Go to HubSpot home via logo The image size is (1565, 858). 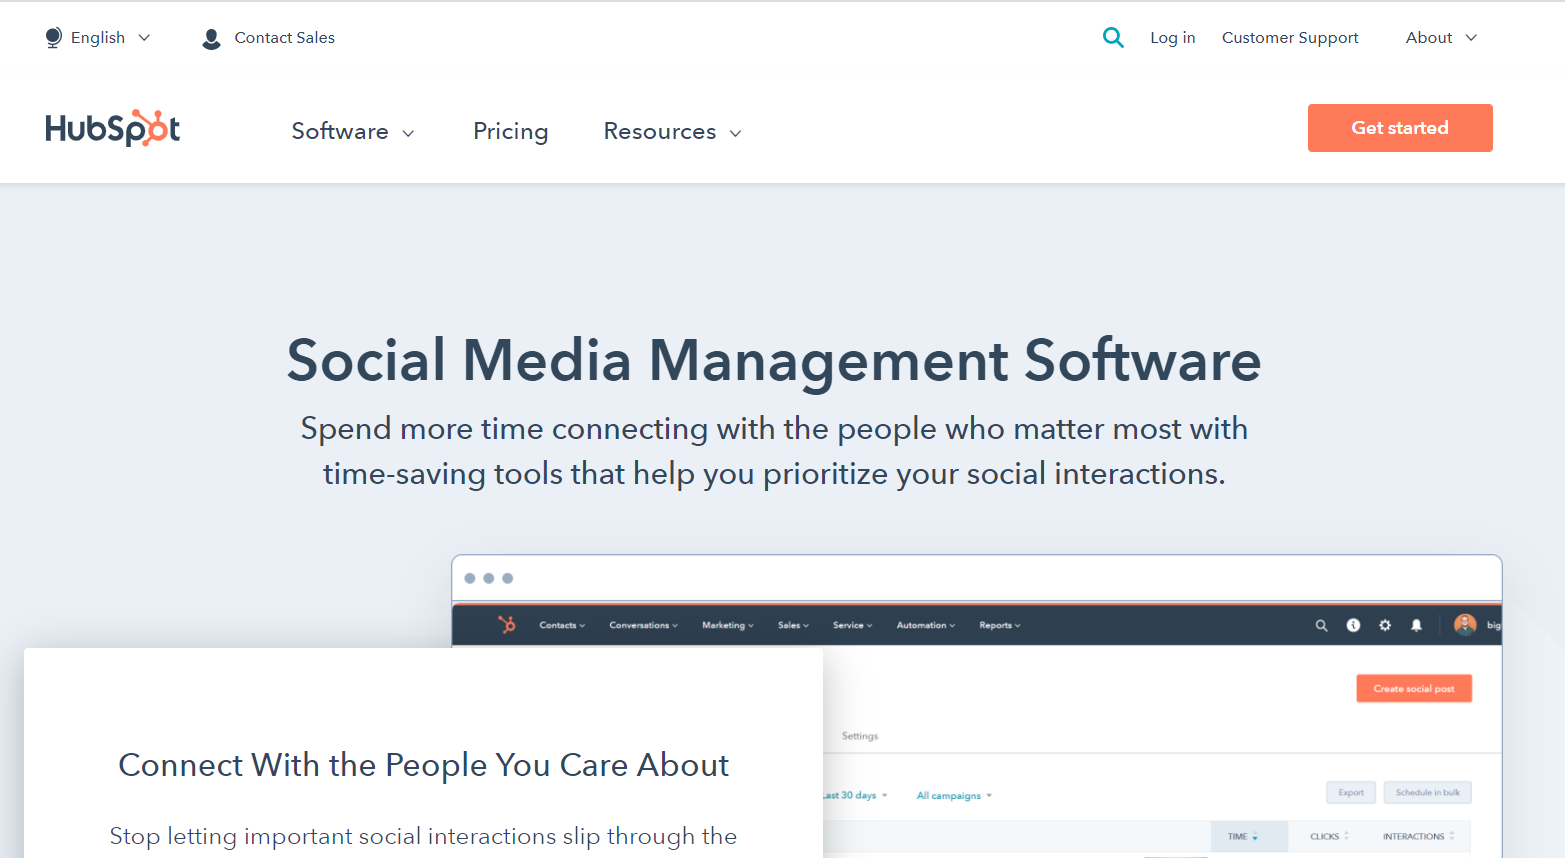click(113, 128)
